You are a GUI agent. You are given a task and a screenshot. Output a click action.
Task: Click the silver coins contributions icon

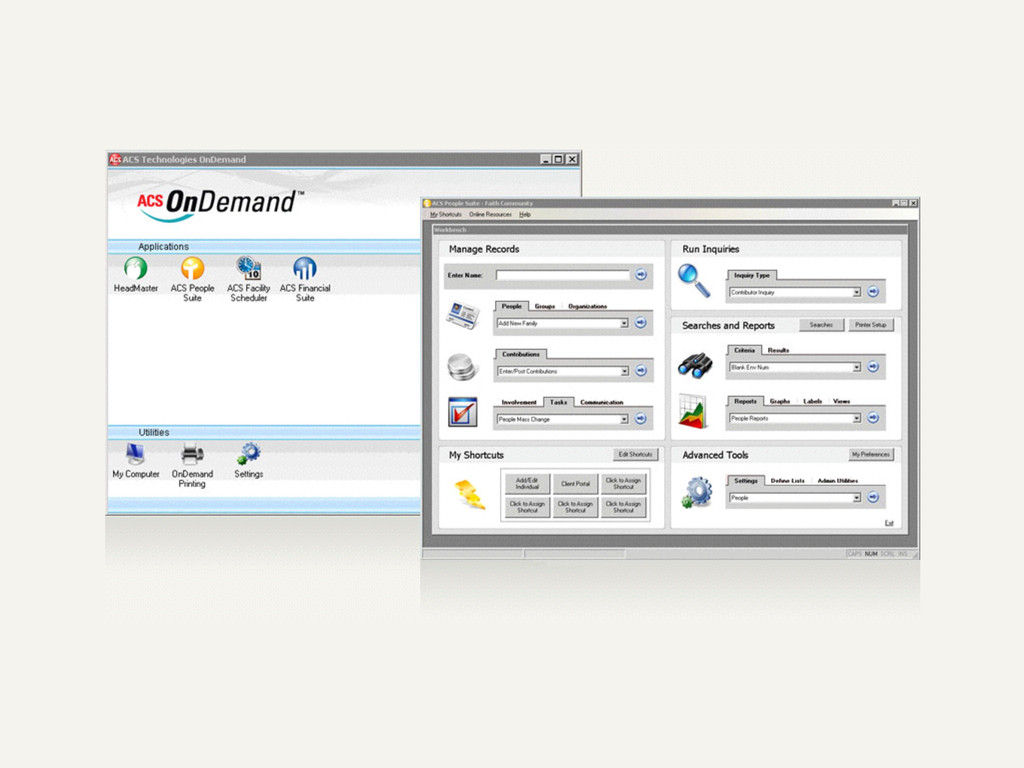(462, 367)
